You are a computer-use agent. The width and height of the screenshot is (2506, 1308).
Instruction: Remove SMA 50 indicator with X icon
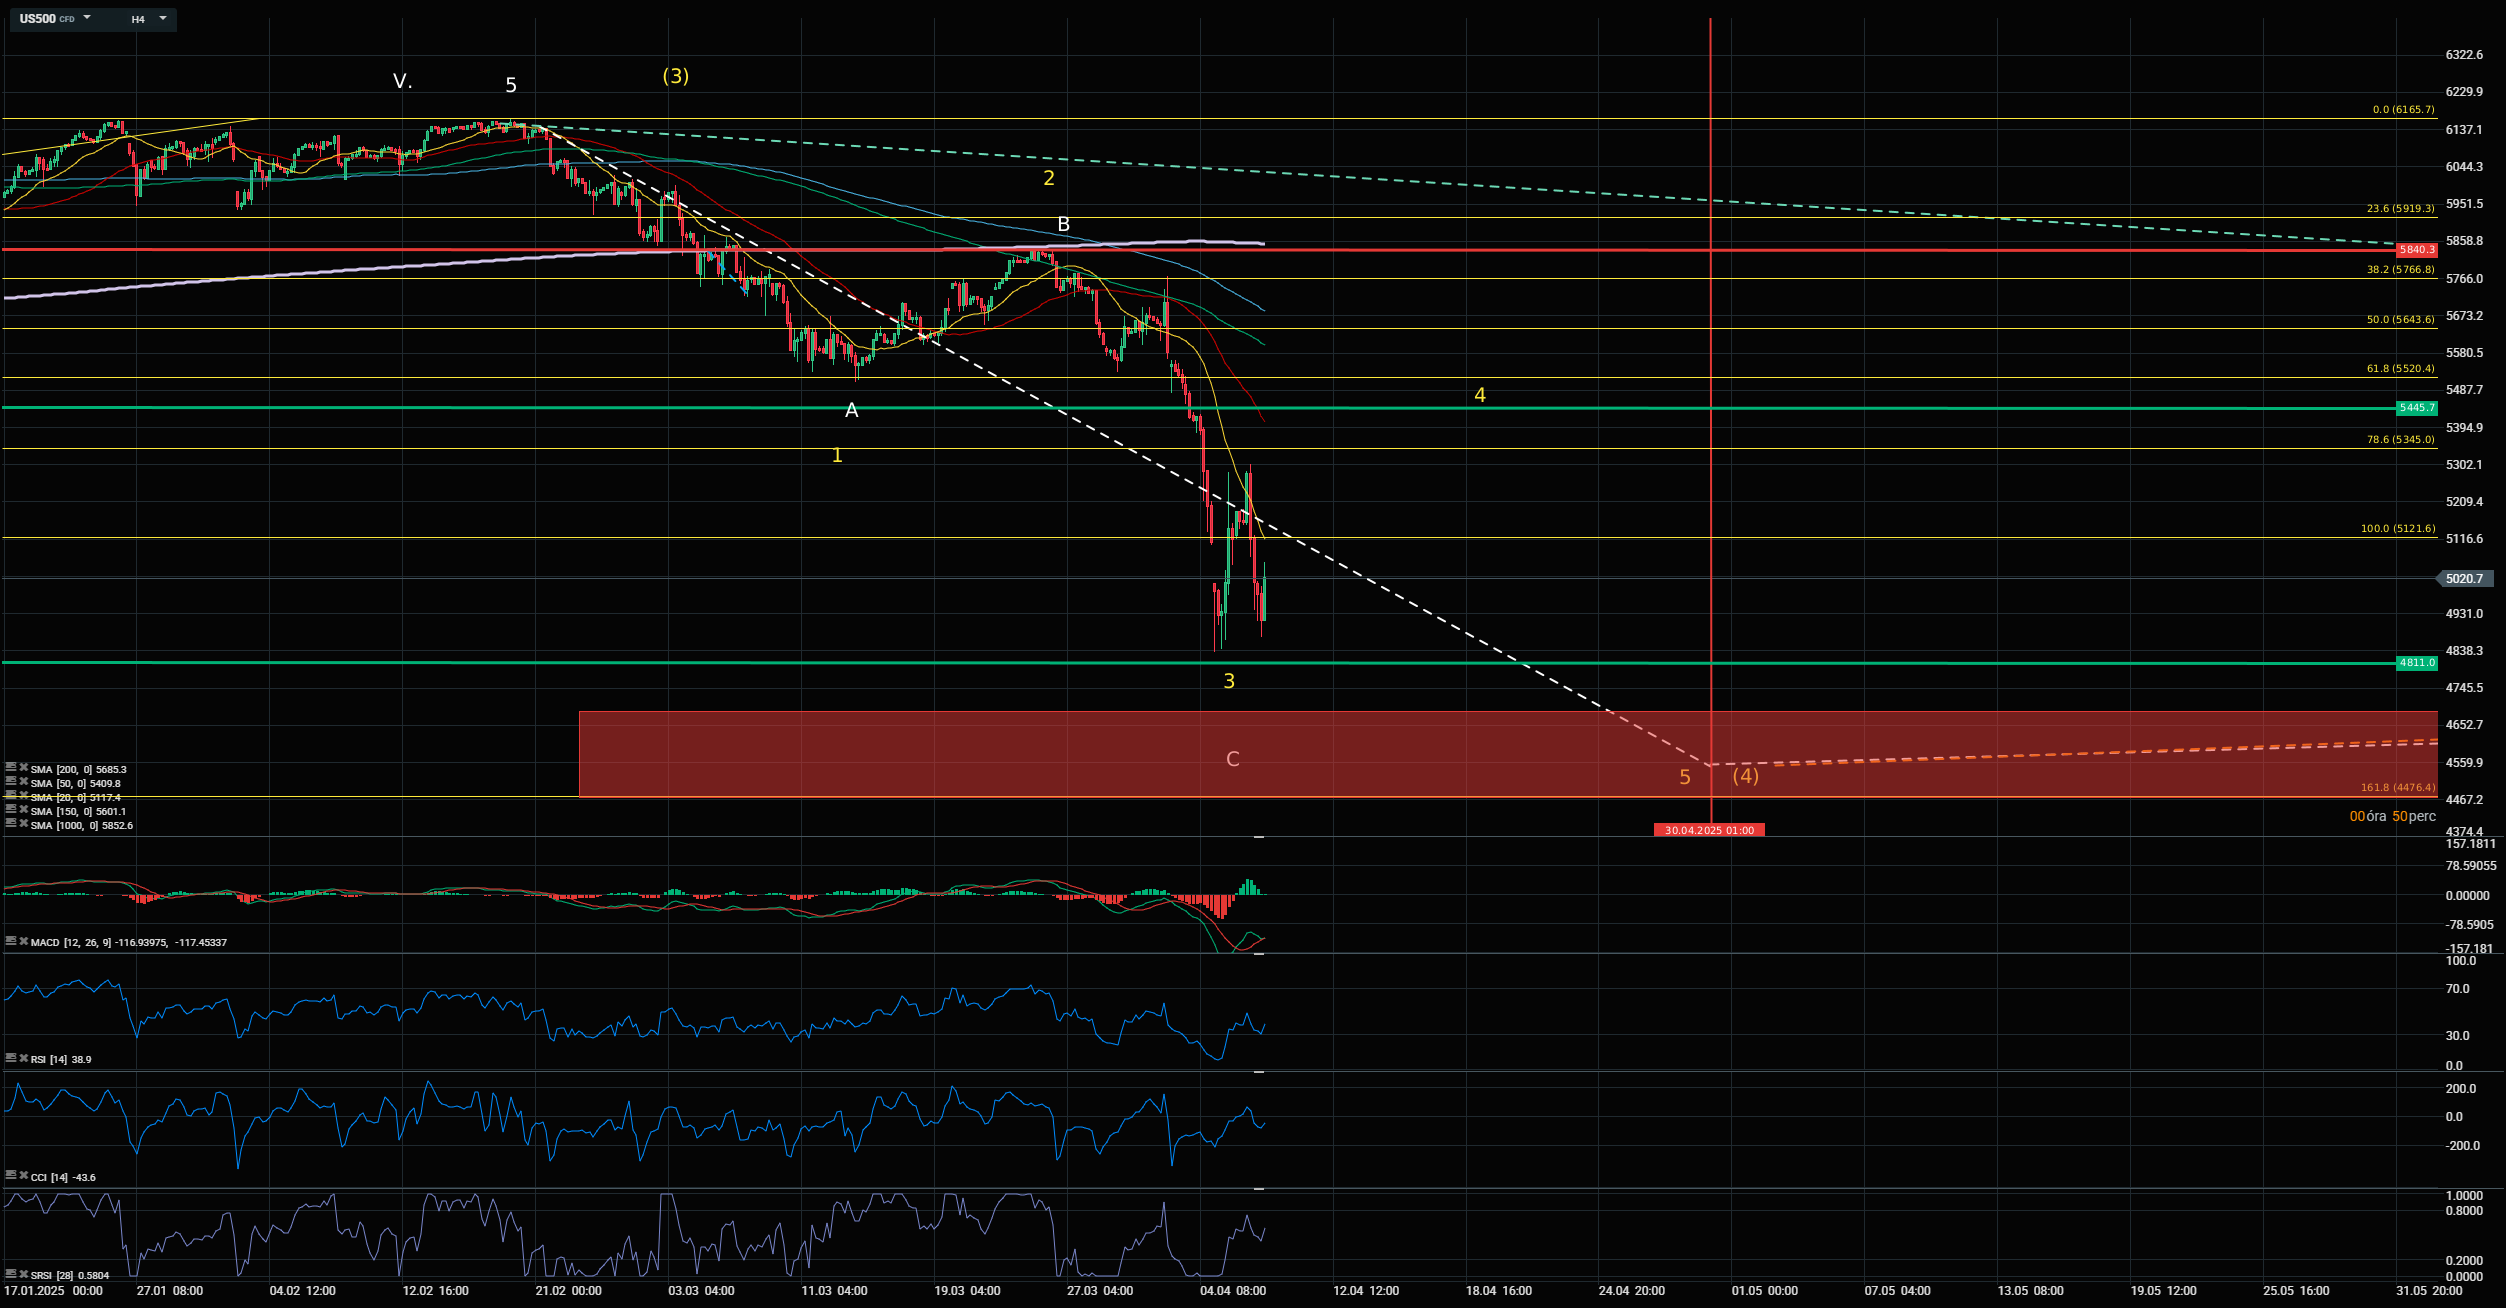[23, 782]
